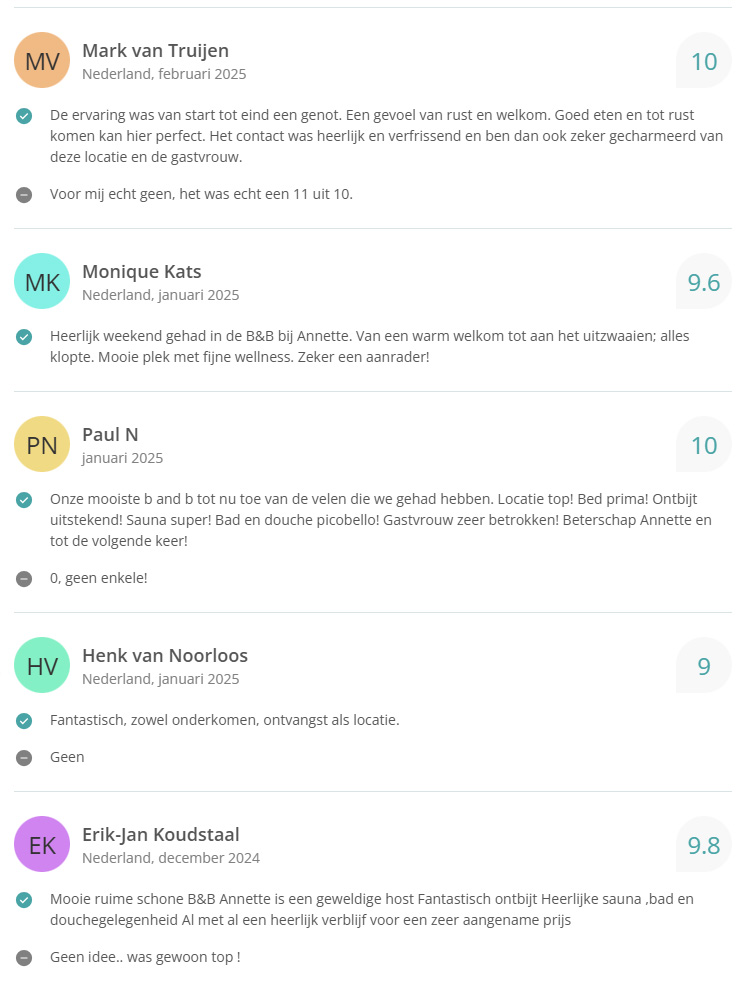Click the 9.8 rating badge

coord(704,845)
